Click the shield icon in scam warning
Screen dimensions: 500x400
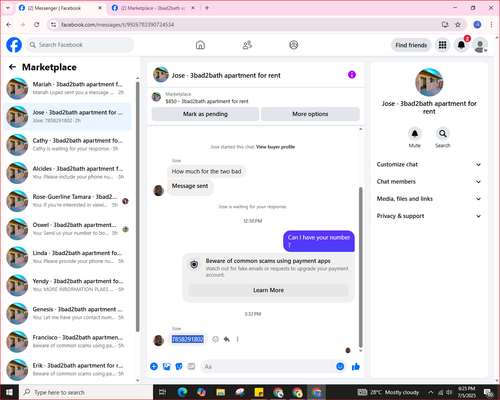coord(194,265)
